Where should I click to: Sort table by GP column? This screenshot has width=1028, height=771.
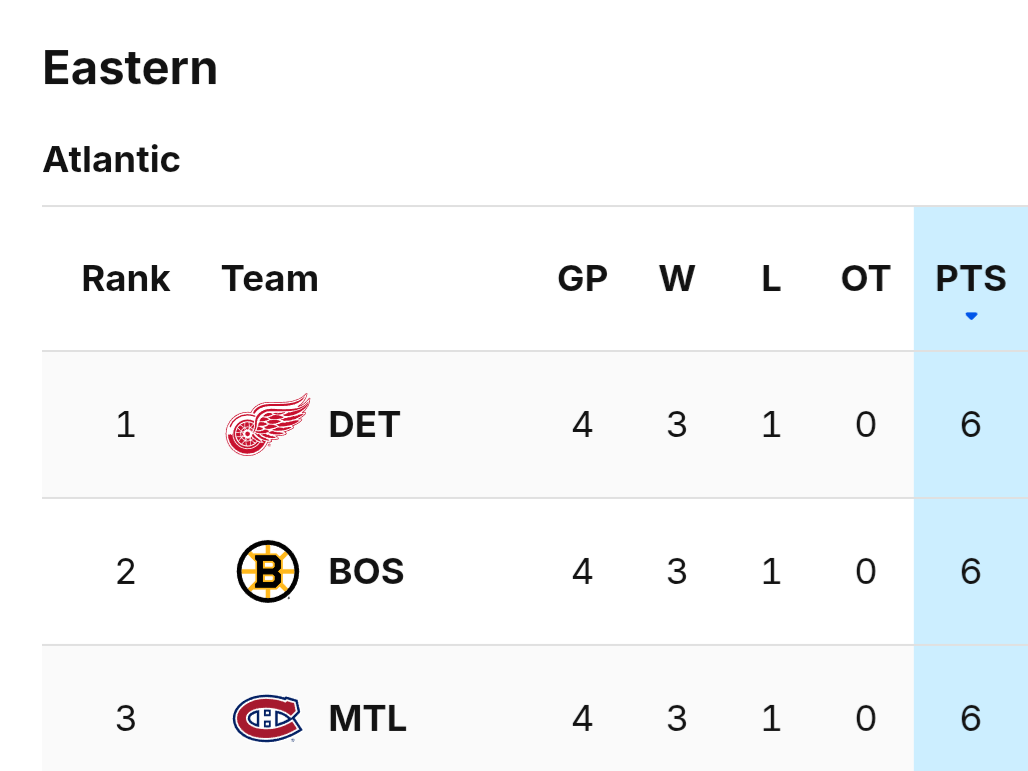pyautogui.click(x=582, y=279)
